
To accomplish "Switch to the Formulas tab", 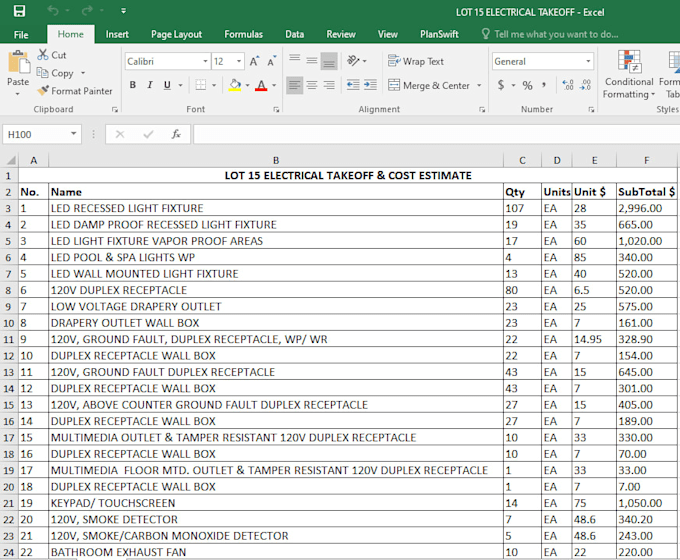I will tap(243, 34).
